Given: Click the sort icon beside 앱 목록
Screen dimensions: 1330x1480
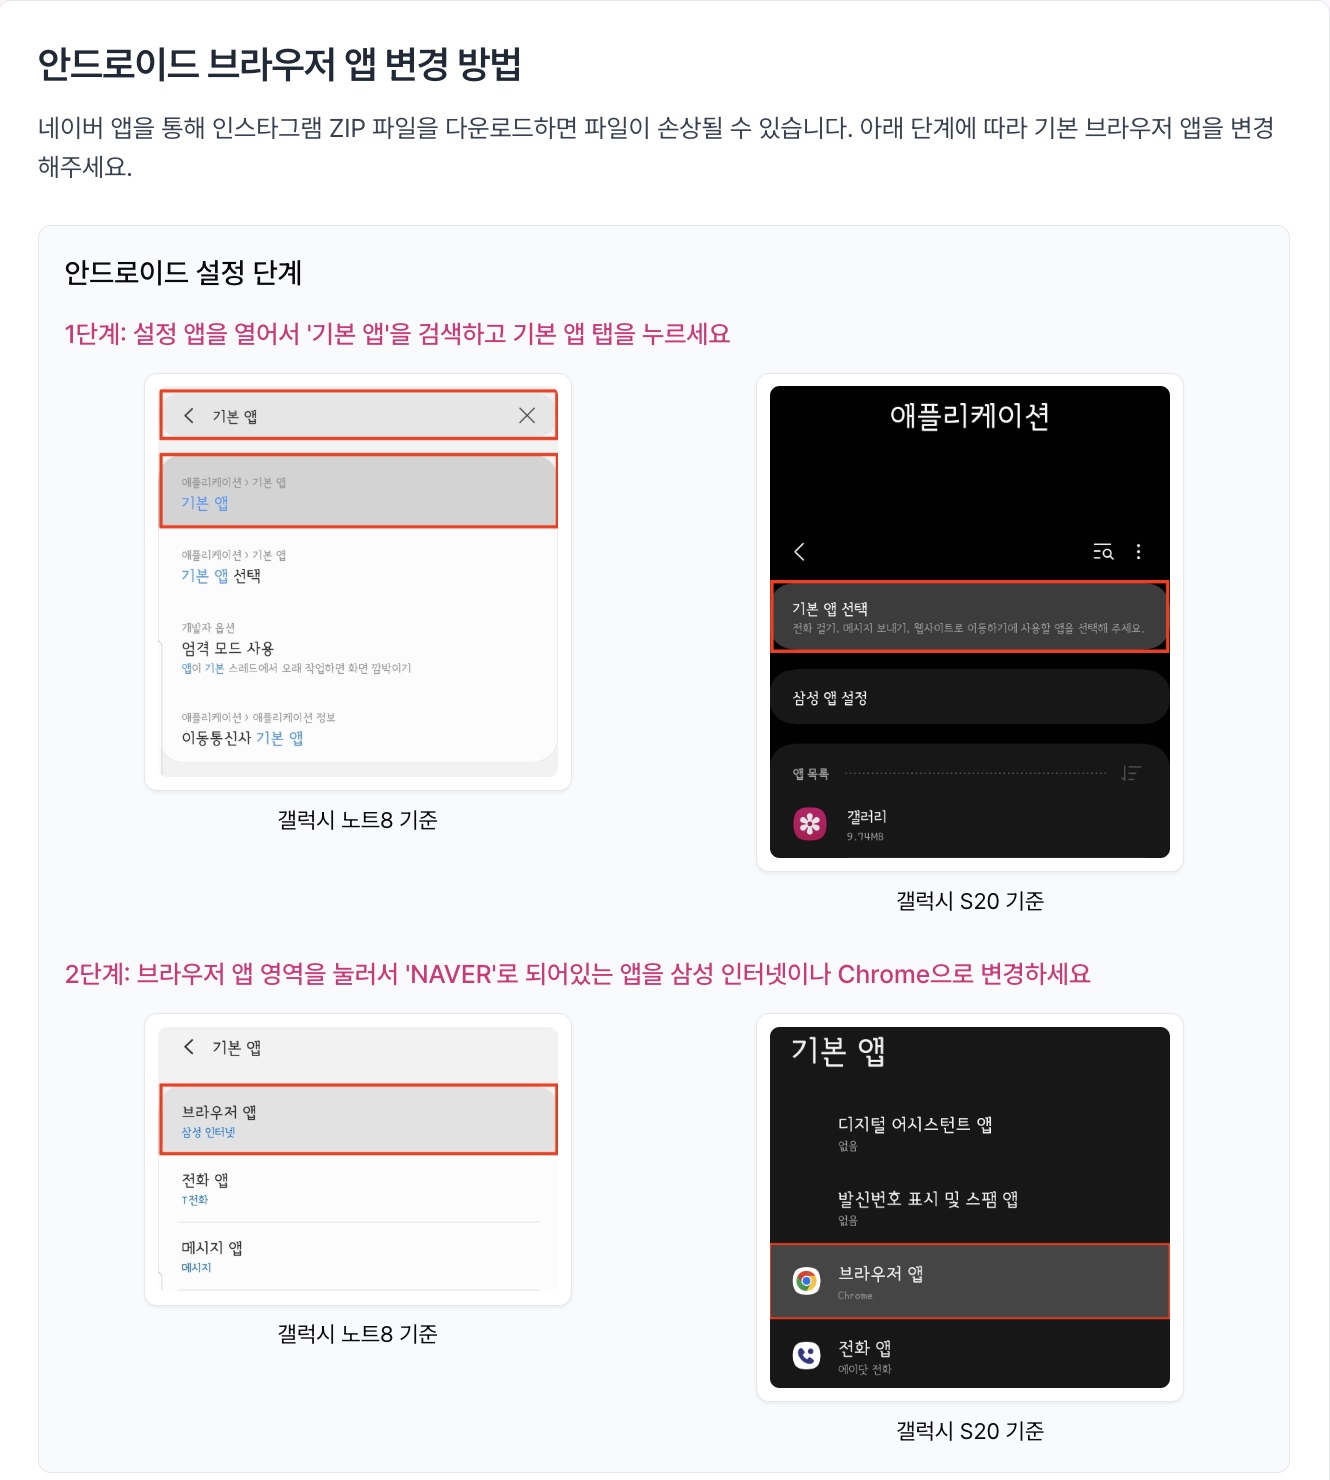Looking at the screenshot, I should (1131, 773).
